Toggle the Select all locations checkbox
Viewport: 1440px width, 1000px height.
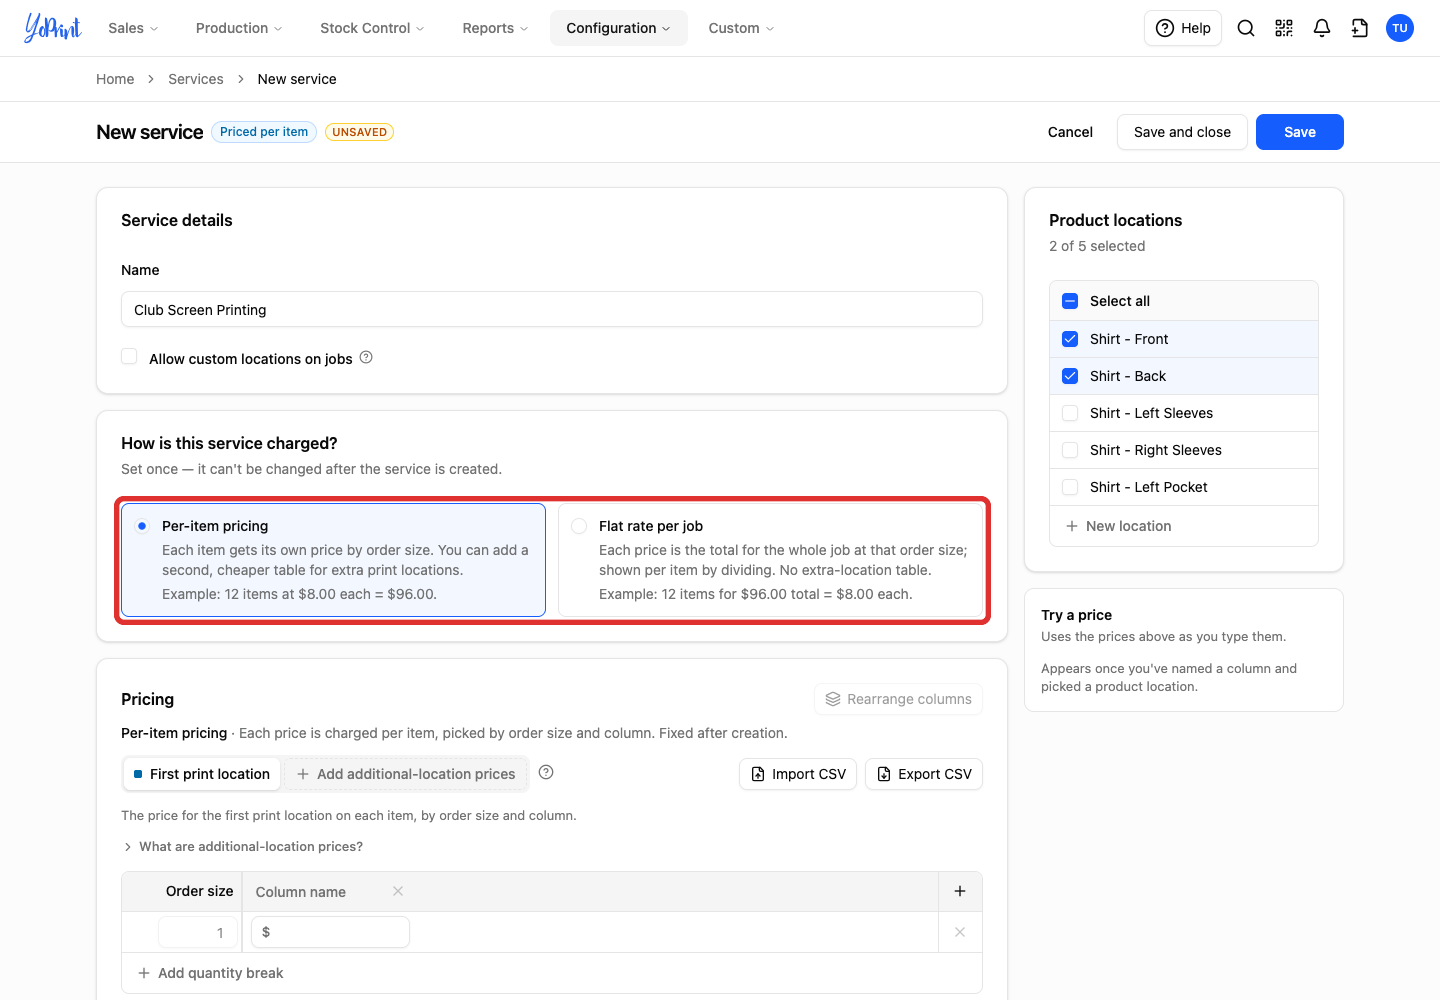pyautogui.click(x=1070, y=301)
